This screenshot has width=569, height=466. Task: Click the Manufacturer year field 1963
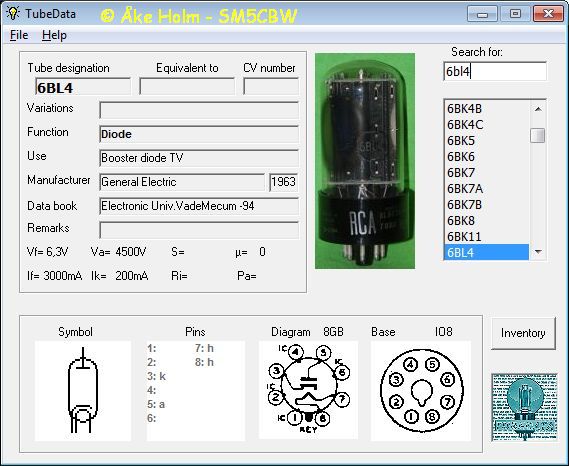284,182
